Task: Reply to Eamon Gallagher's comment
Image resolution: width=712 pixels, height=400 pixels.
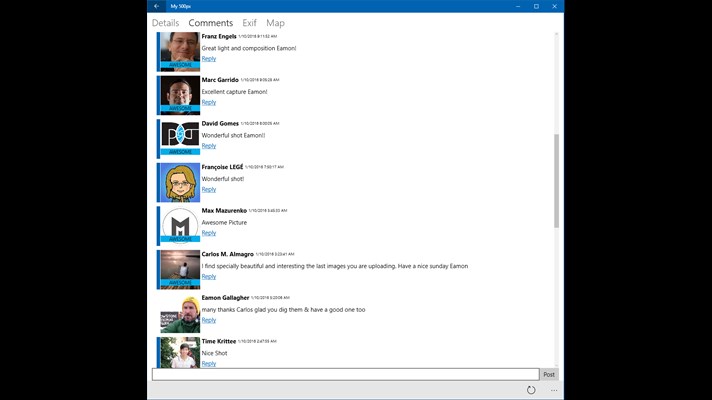Action: point(209,320)
